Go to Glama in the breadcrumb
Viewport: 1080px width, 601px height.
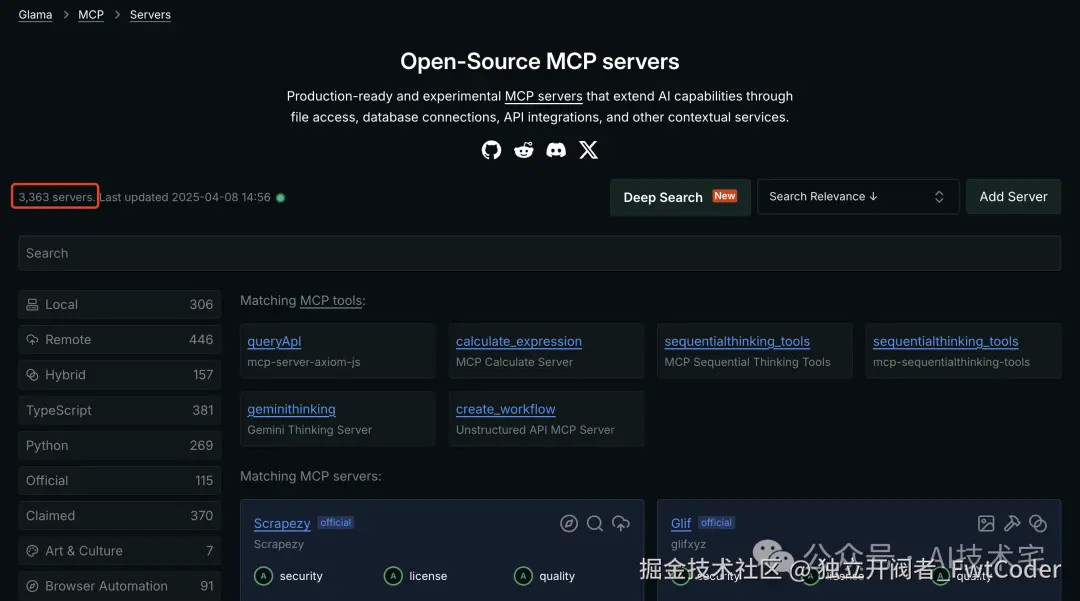(35, 14)
